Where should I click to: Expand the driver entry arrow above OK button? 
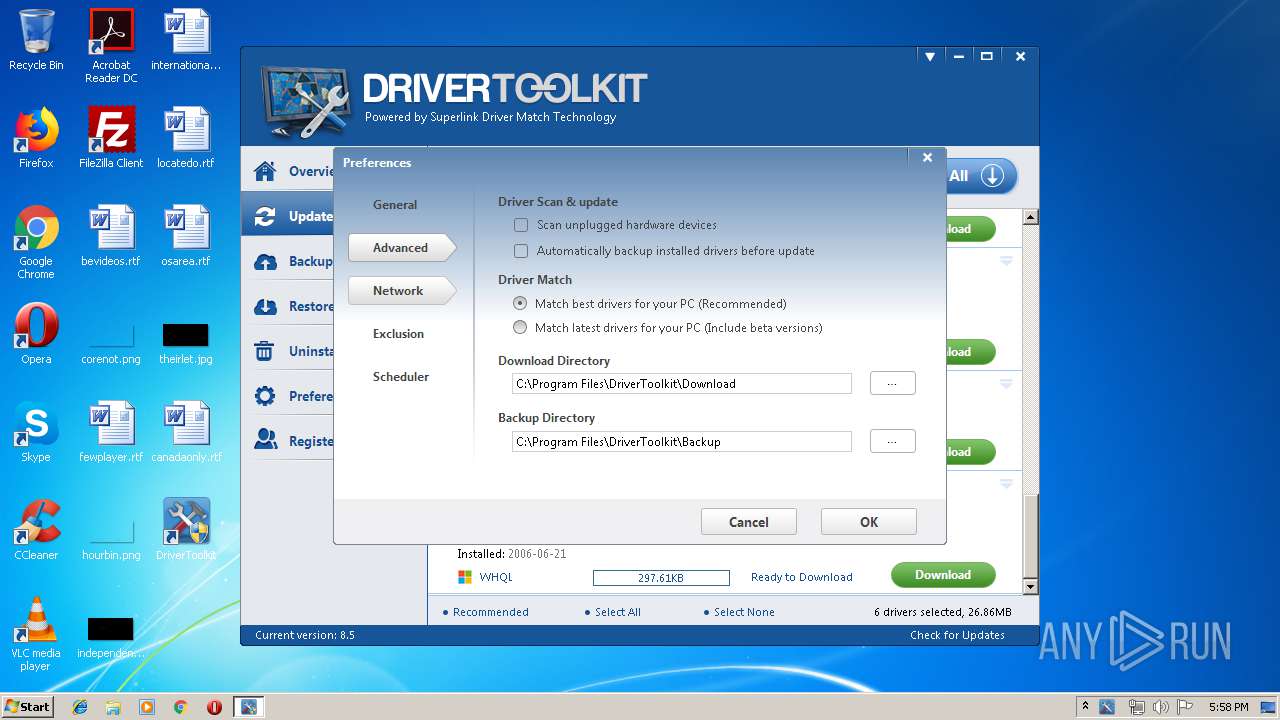tap(1006, 484)
